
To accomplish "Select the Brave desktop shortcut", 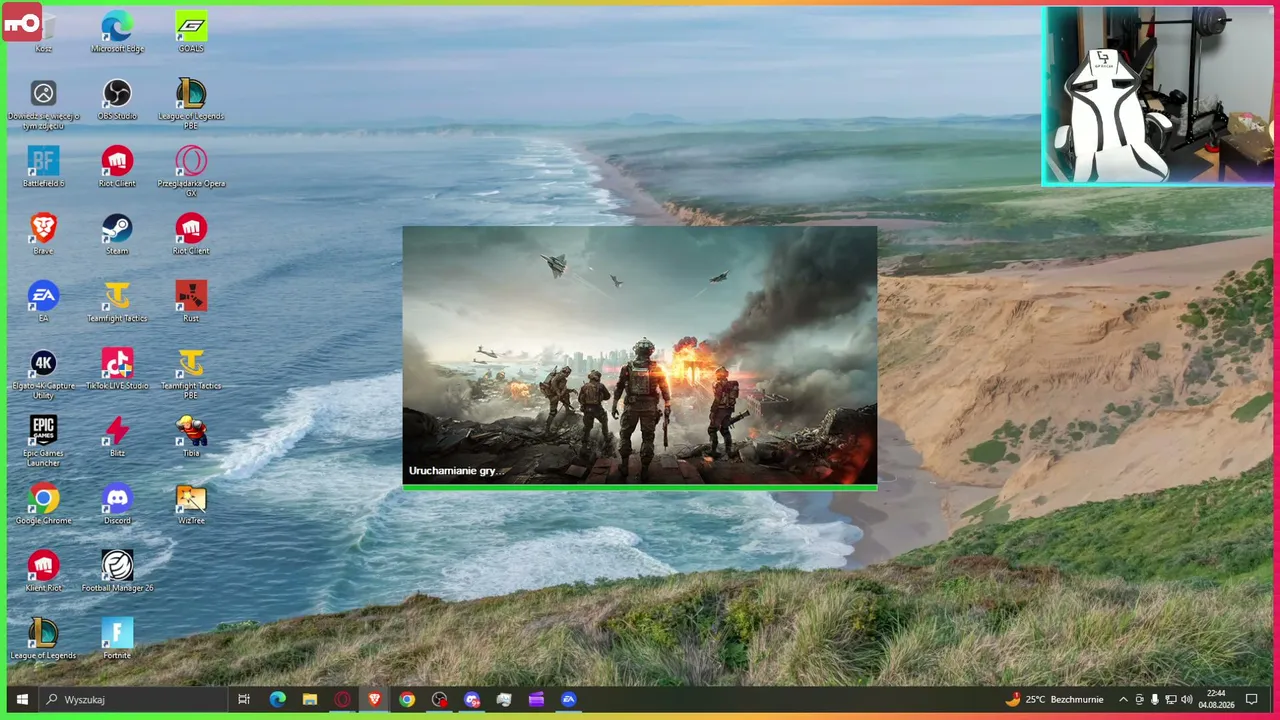I will [x=43, y=234].
